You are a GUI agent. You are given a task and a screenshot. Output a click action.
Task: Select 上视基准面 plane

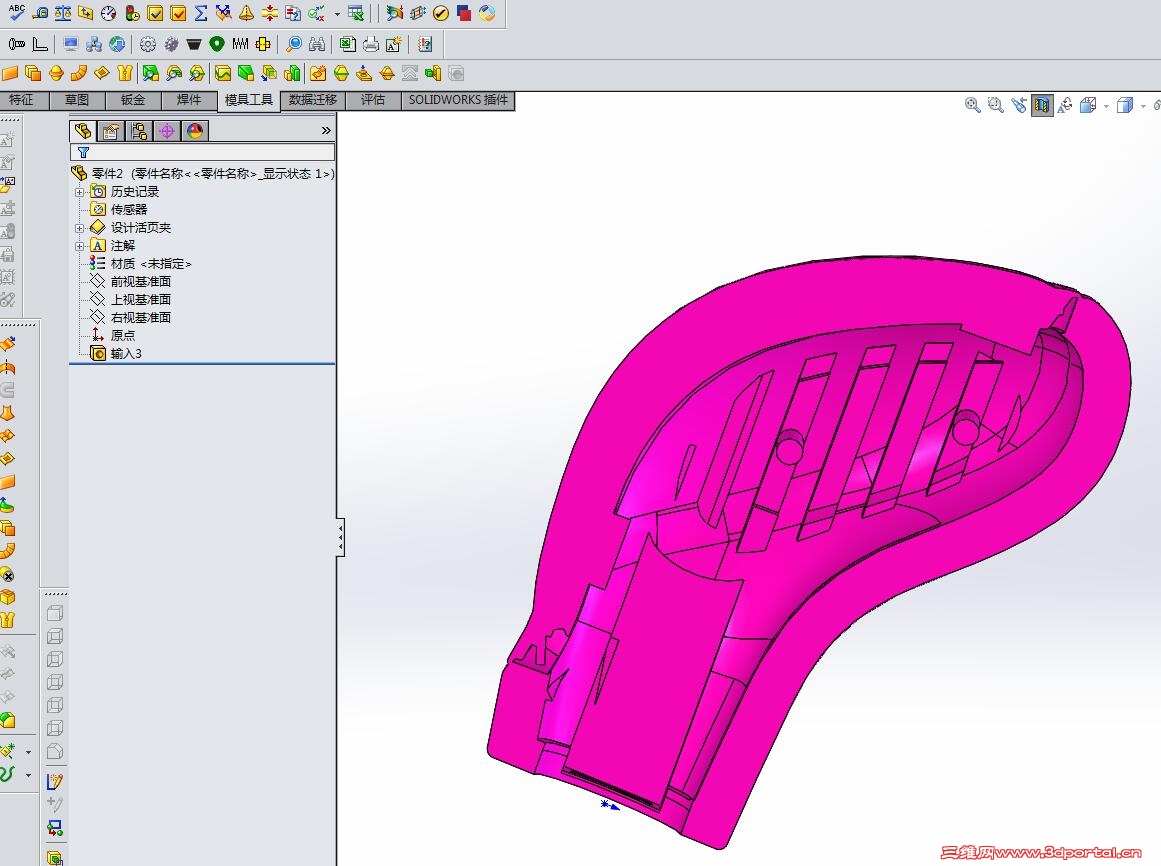click(130, 299)
